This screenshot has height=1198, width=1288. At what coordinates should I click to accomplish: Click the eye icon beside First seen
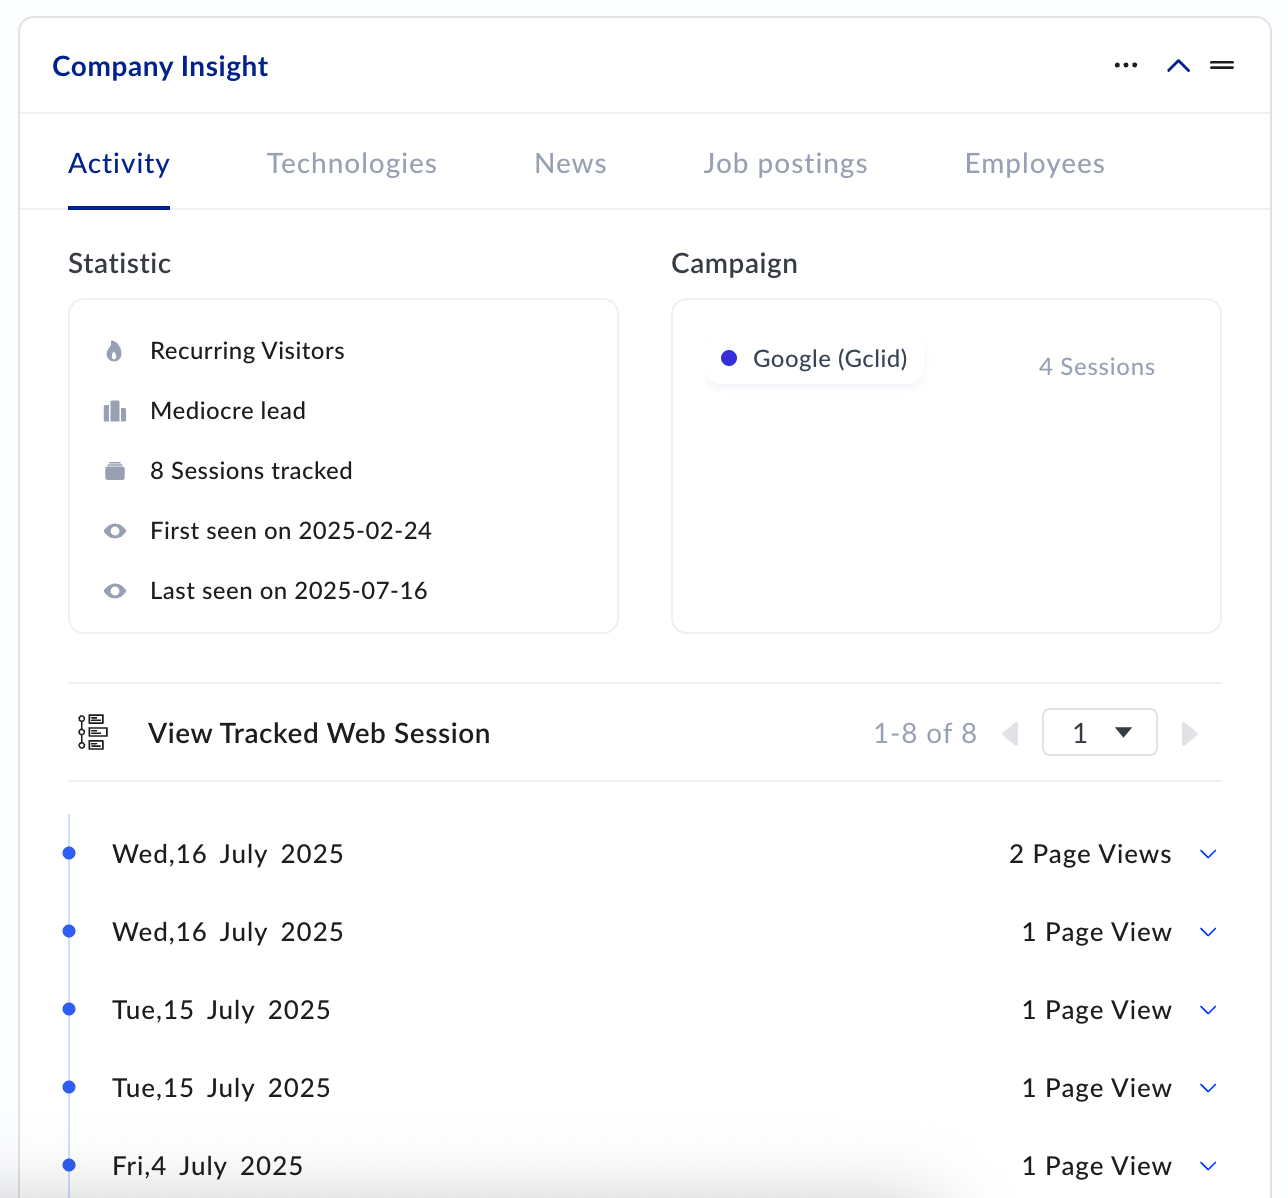115,531
